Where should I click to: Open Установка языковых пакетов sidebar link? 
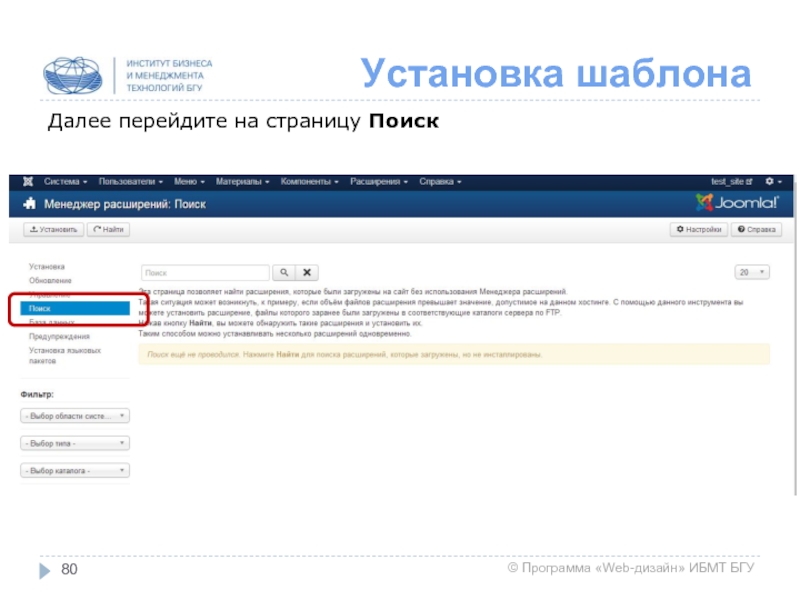65,356
